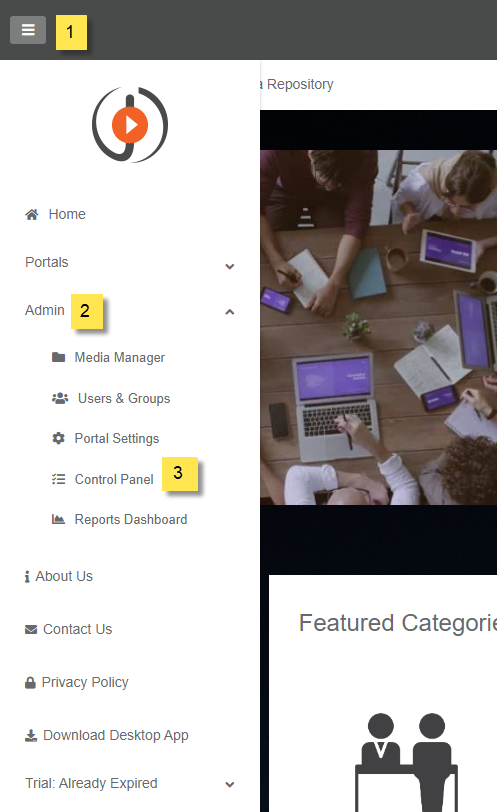Collapse the Admin section chevron
Screen dimensions: 497x812
(230, 312)
